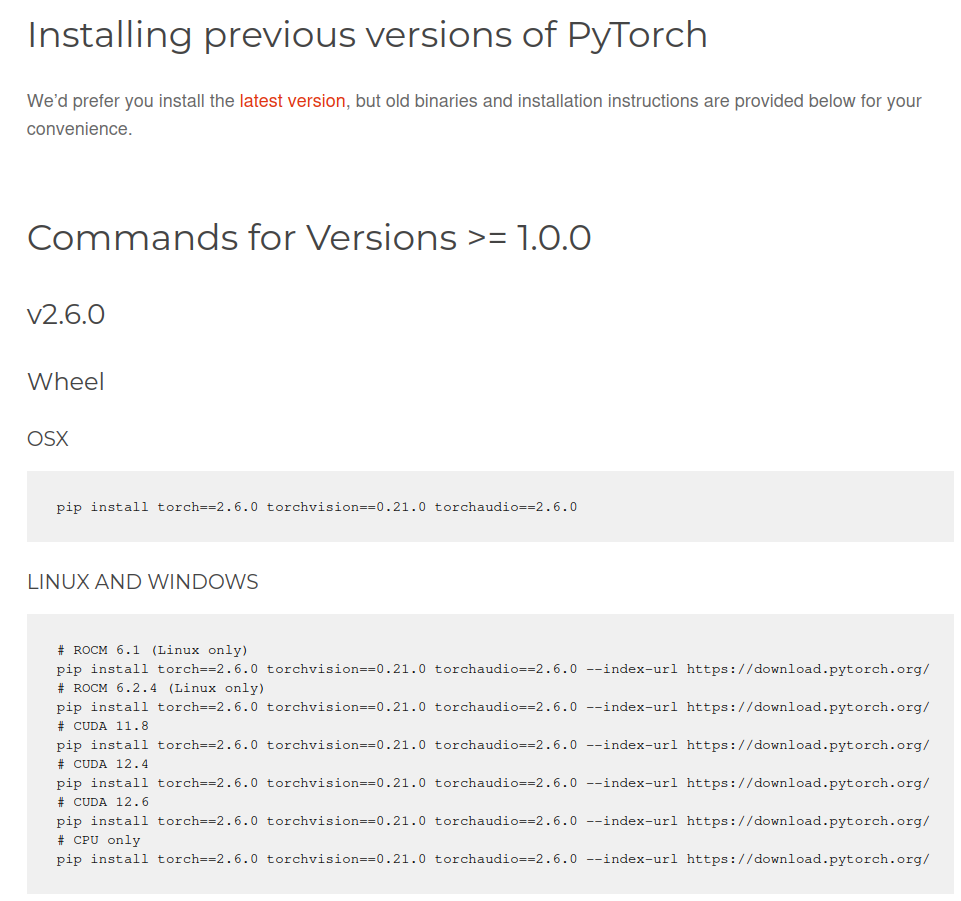Viewport: 961px width, 901px height.
Task: Open the 'latest version' link
Action: 292,101
